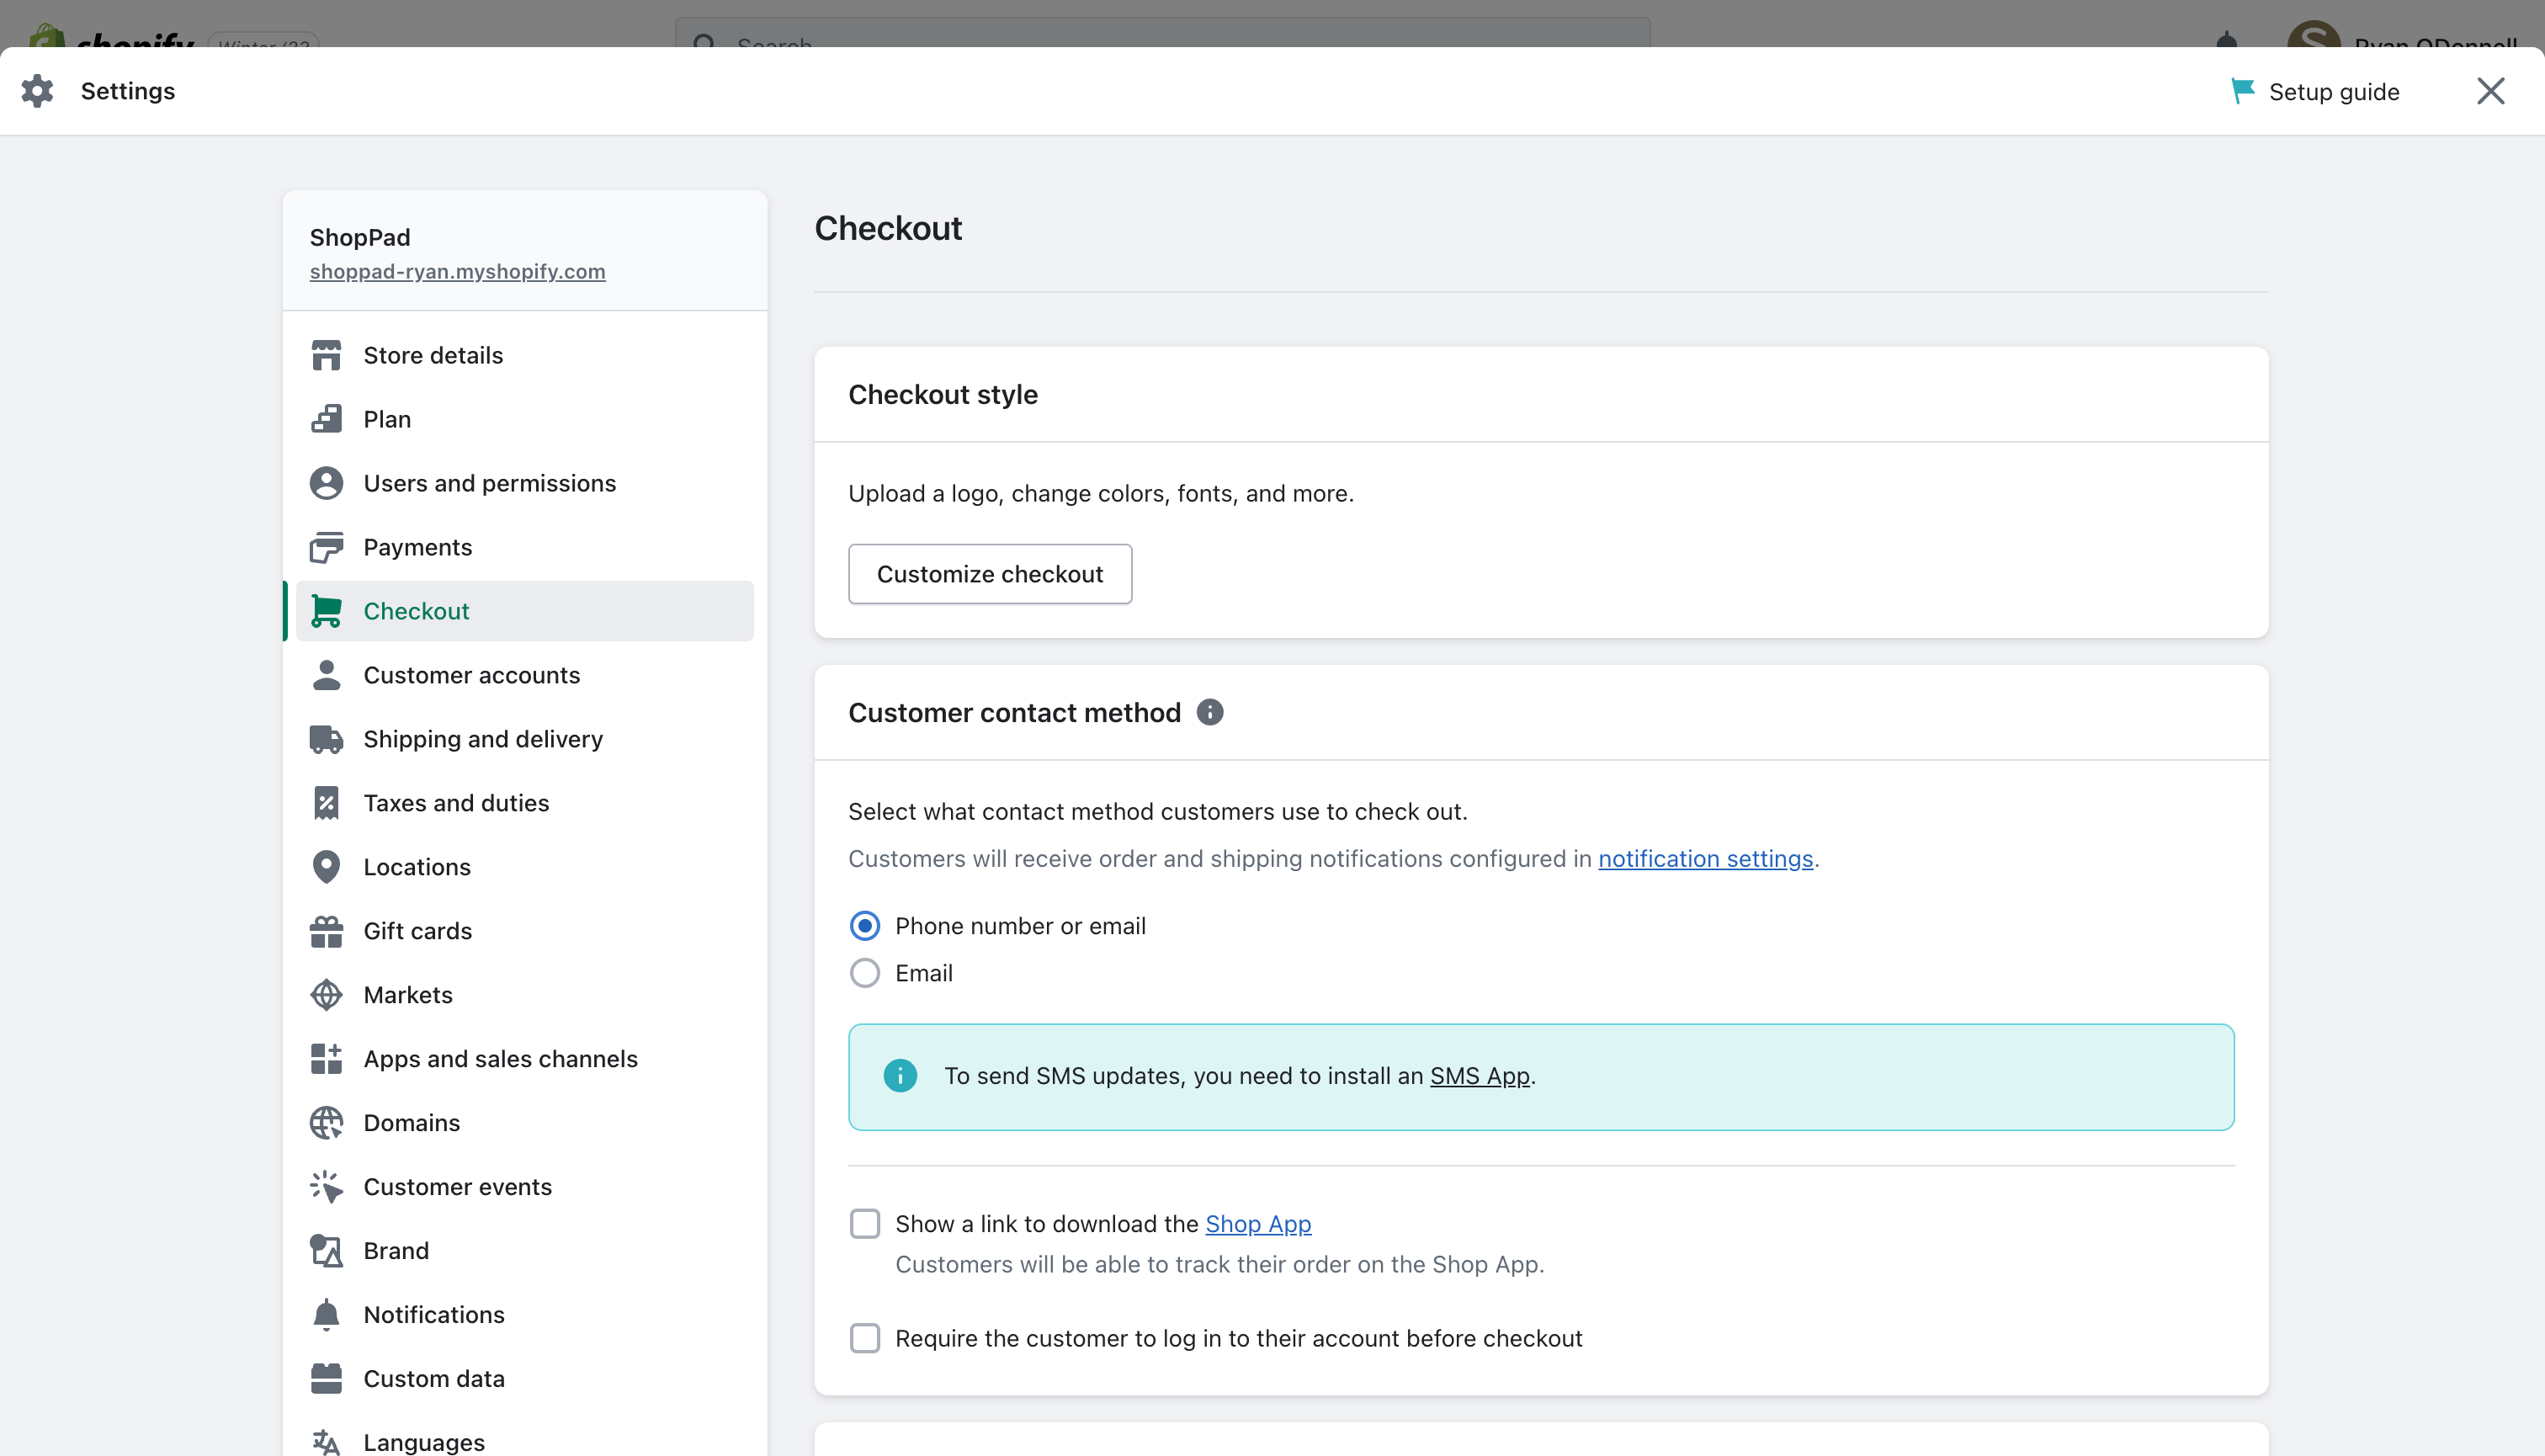Viewport: 2545px width, 1456px height.
Task: Open Store details settings
Action: click(x=525, y=356)
